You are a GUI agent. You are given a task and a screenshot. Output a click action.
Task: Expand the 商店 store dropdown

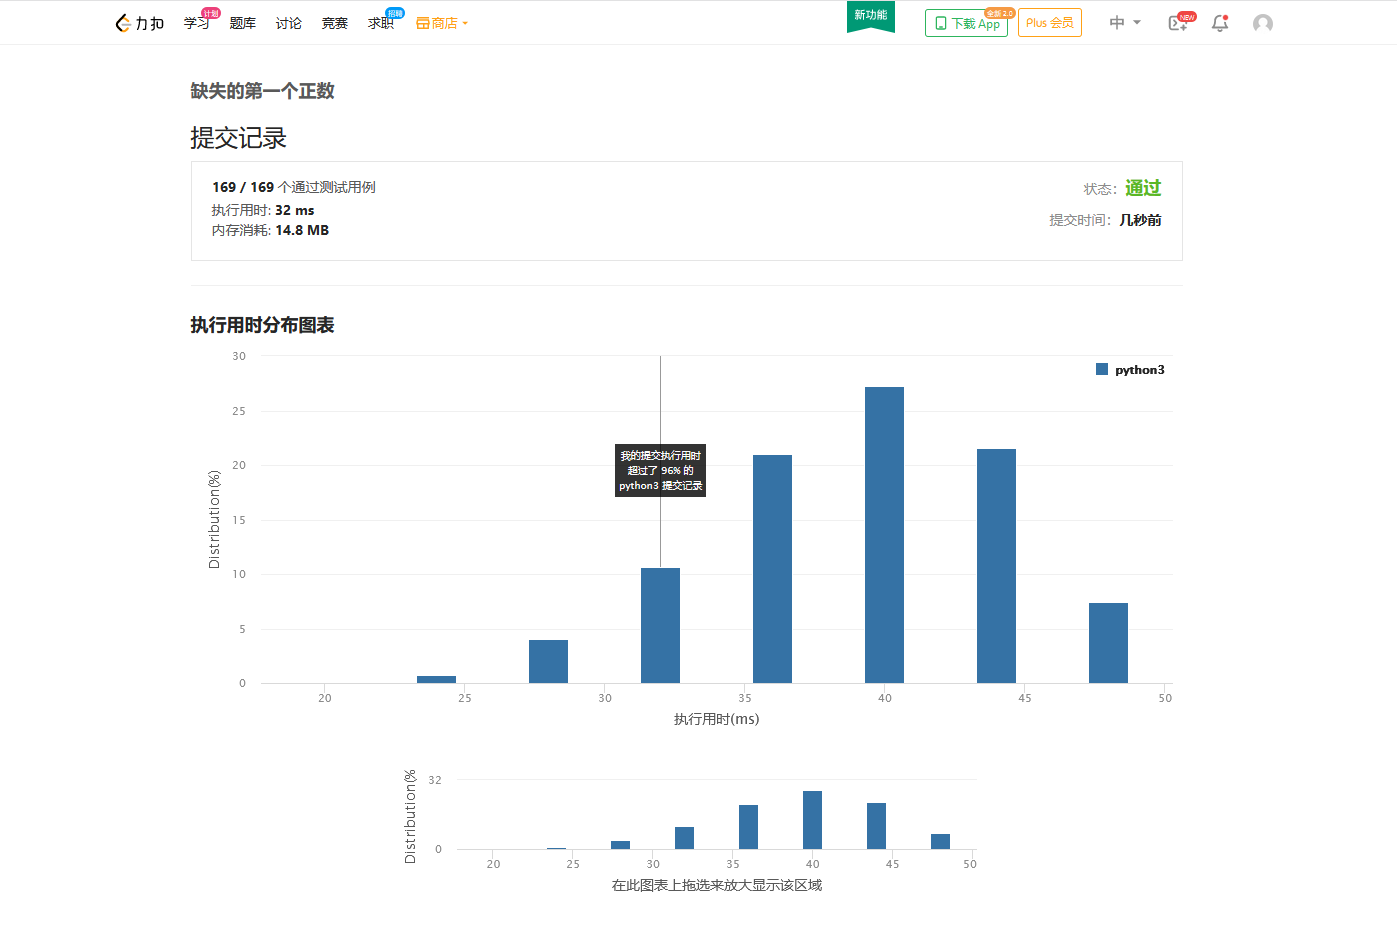tap(442, 23)
